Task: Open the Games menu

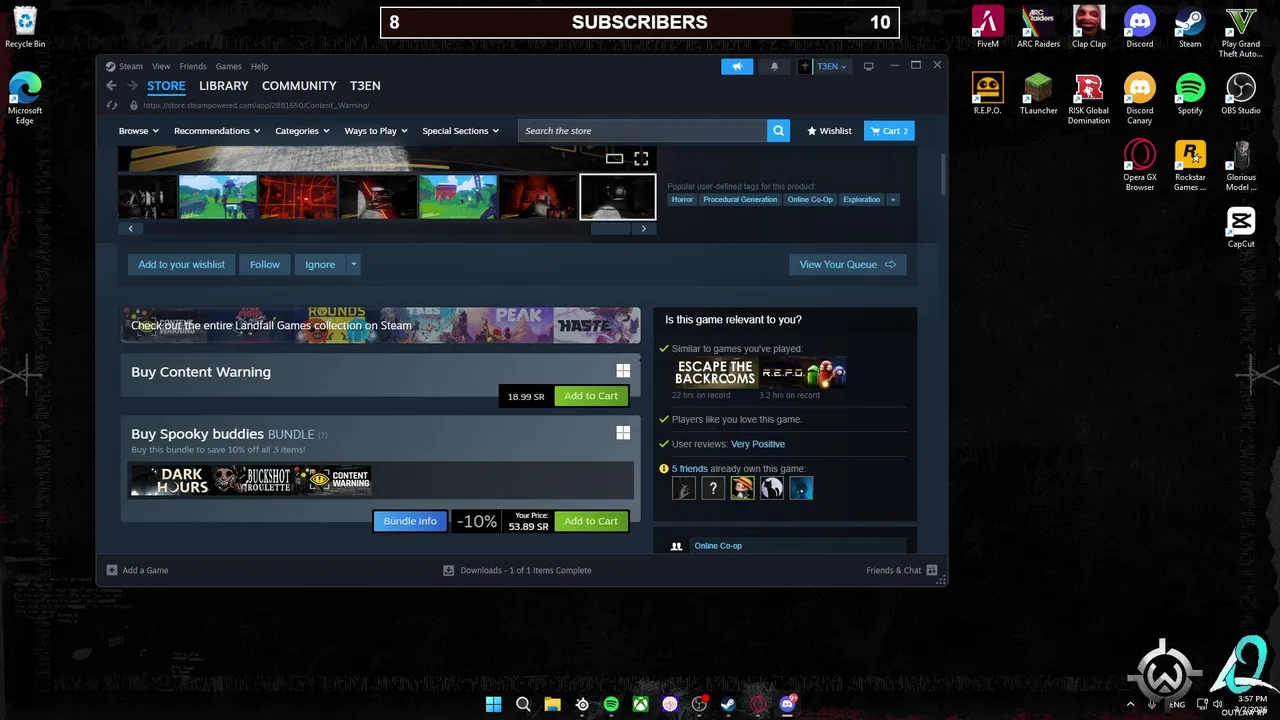Action: coord(228,66)
